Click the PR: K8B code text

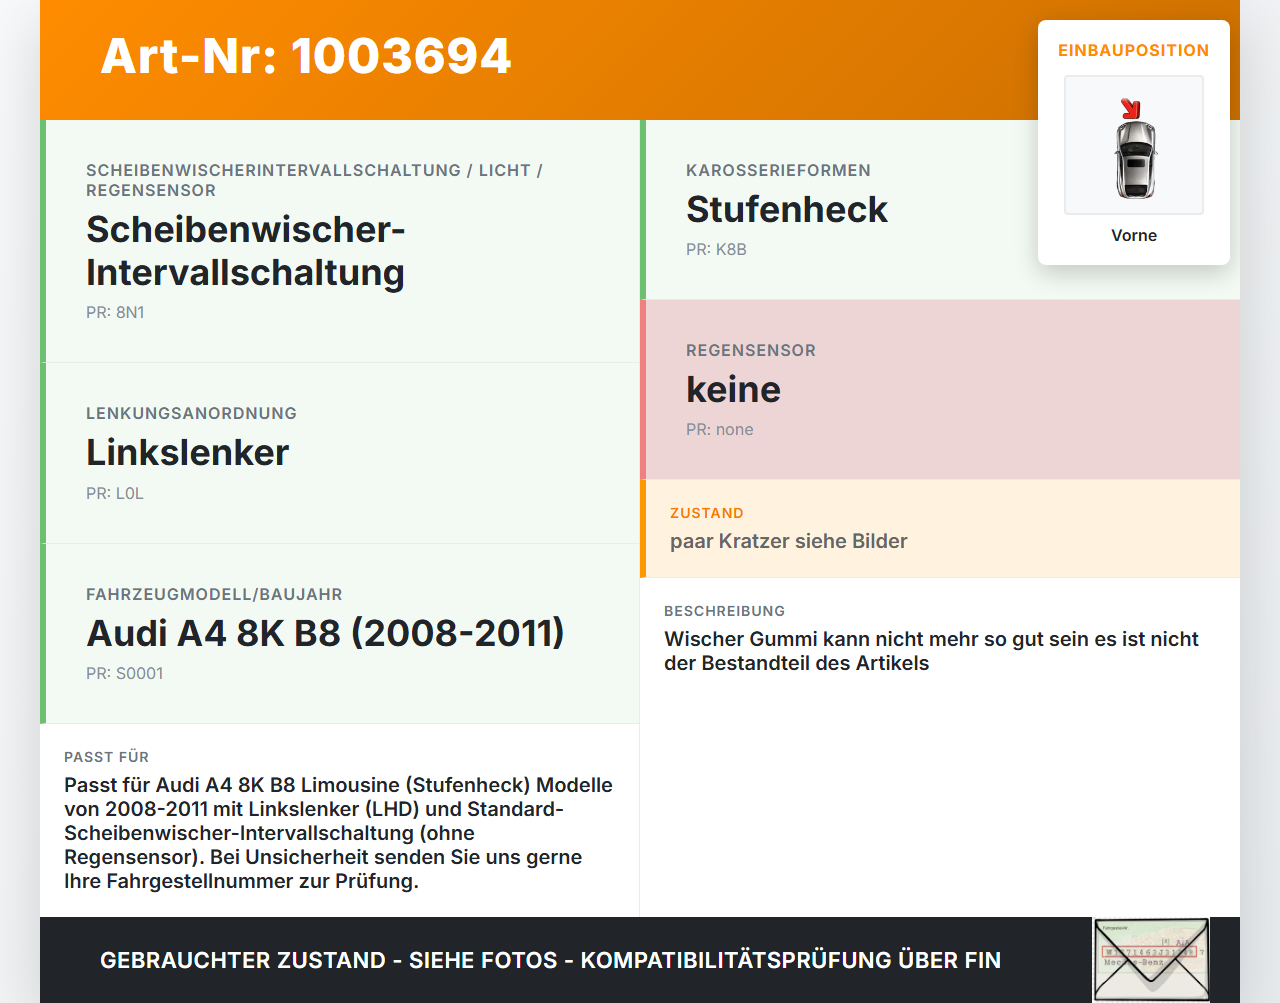click(715, 249)
